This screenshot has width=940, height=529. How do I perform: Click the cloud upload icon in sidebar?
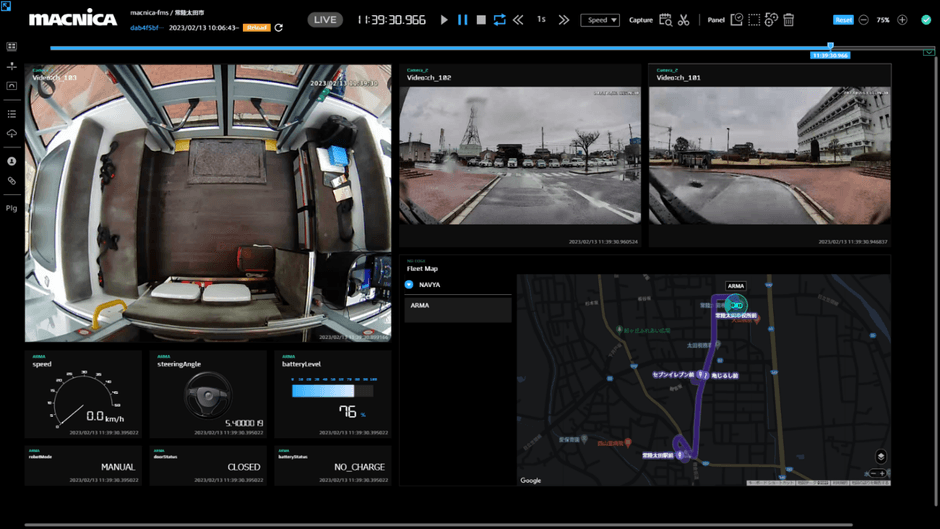12,133
